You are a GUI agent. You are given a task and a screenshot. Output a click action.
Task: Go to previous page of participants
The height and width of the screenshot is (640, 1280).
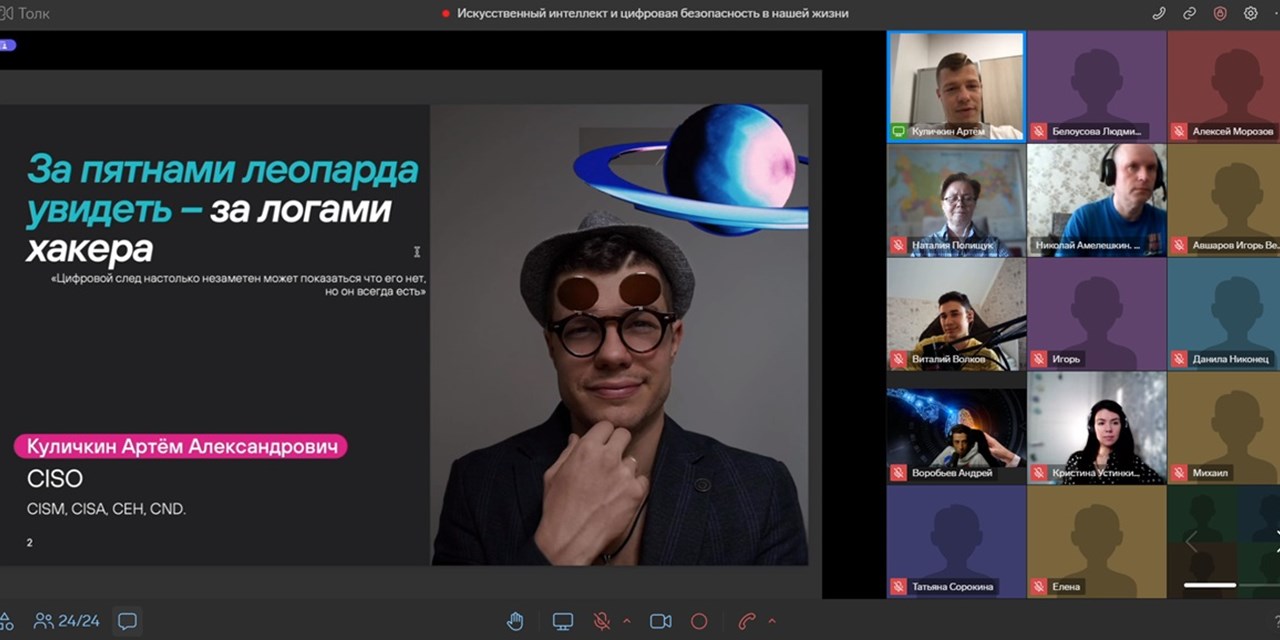coord(1191,541)
